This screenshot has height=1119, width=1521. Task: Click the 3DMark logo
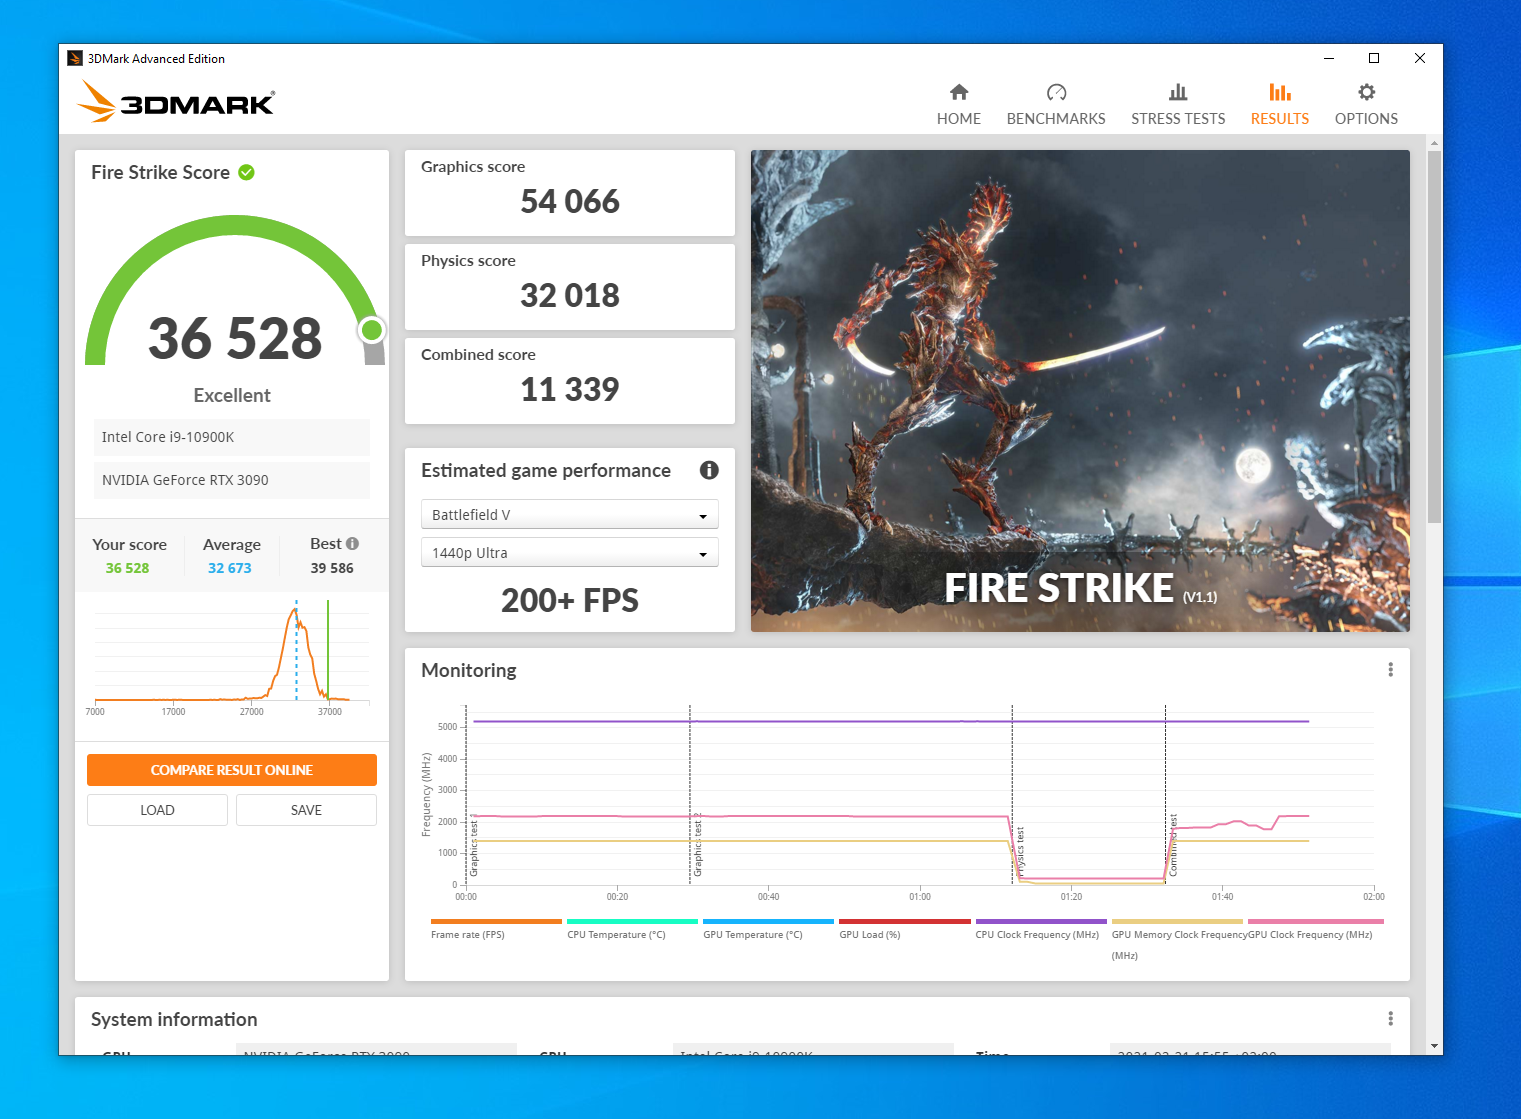tap(175, 101)
